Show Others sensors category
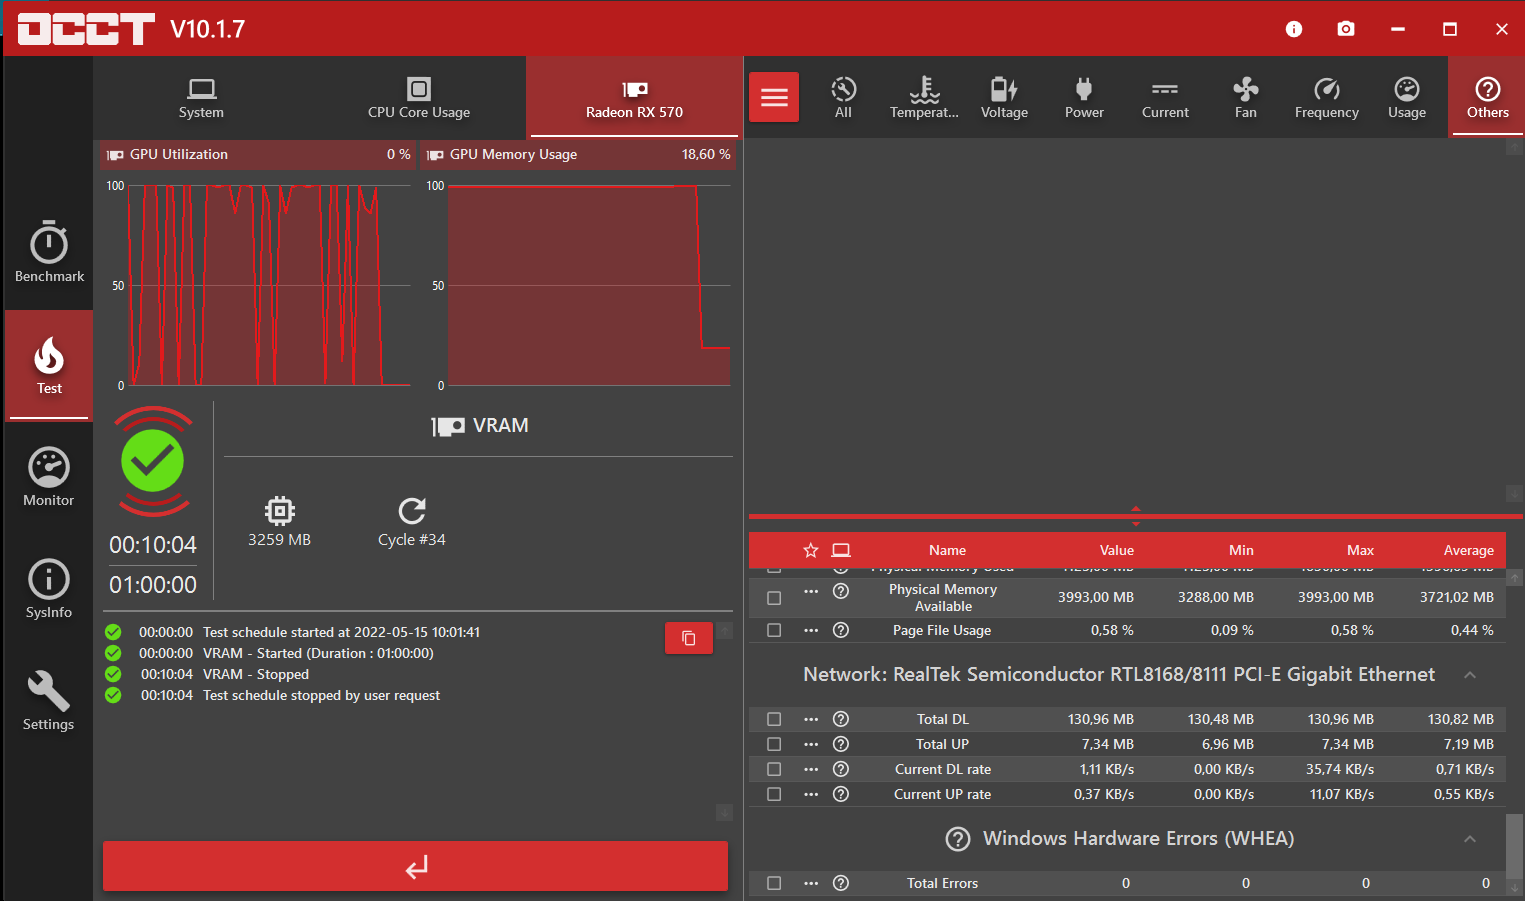The width and height of the screenshot is (1525, 901). 1488,97
